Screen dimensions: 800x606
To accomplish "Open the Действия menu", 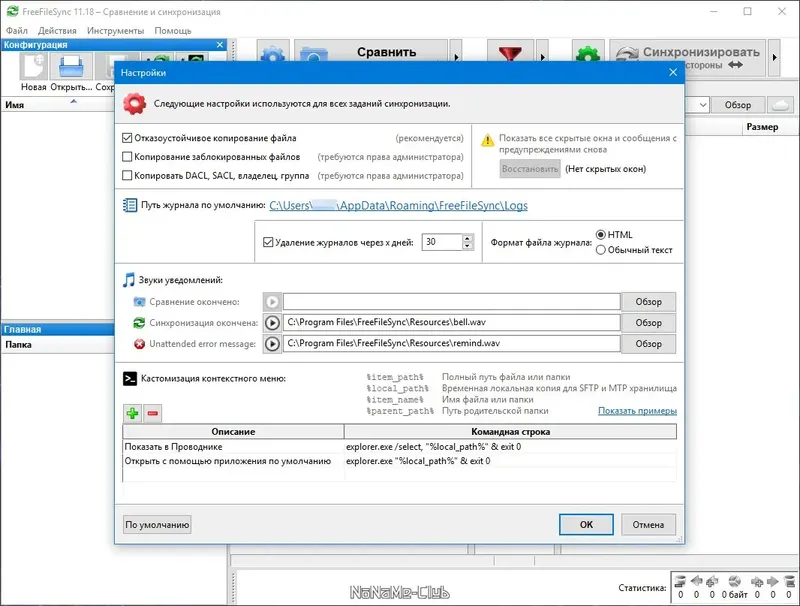I will 57,31.
